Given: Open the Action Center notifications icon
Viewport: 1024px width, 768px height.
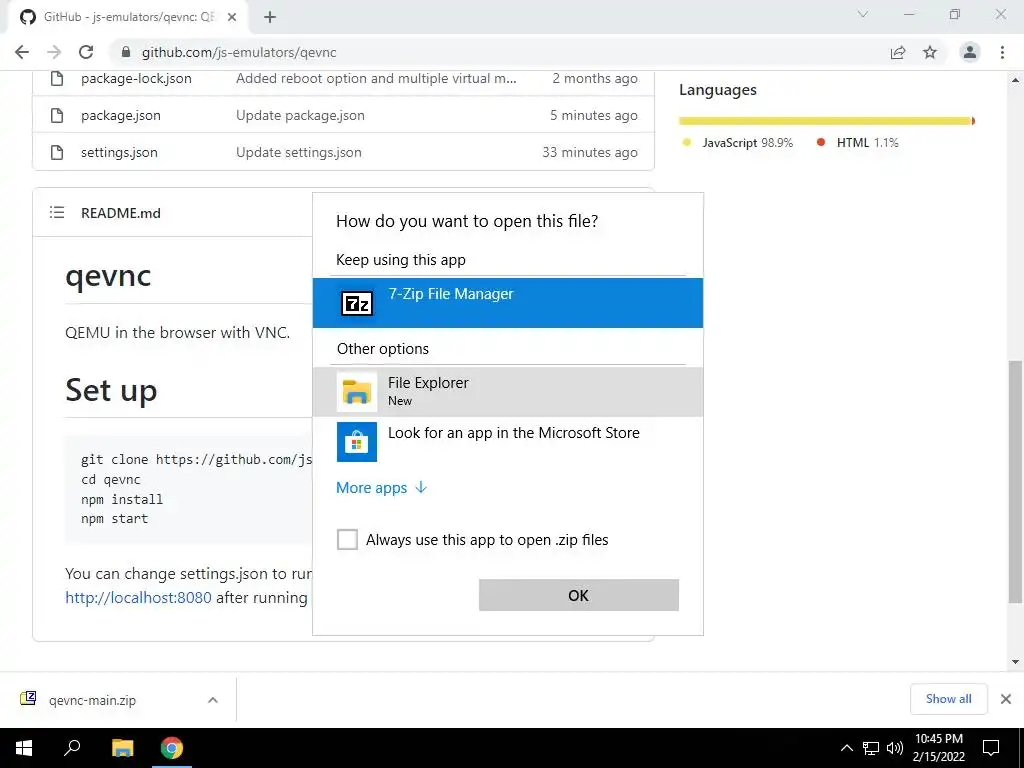Looking at the screenshot, I should [x=991, y=748].
